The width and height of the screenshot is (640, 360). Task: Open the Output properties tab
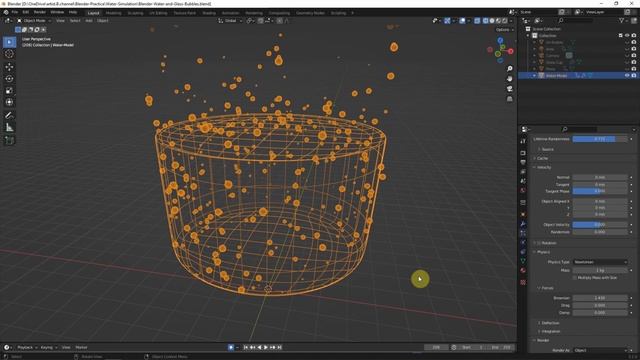(x=523, y=162)
